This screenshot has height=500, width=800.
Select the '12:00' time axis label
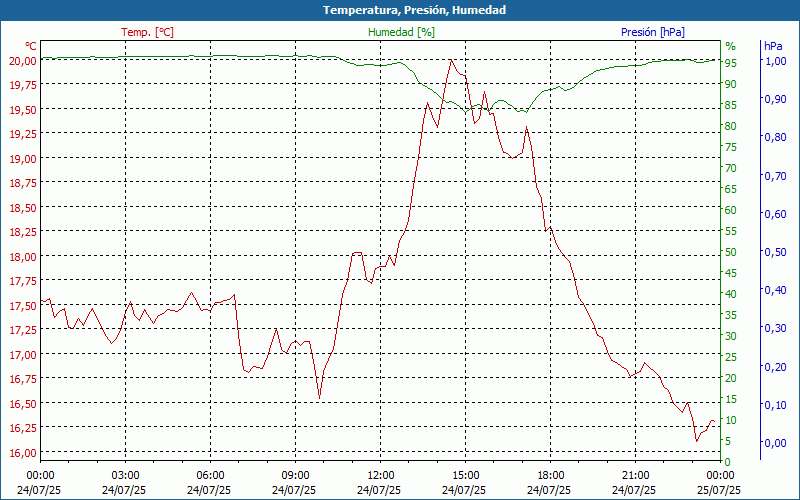point(380,475)
